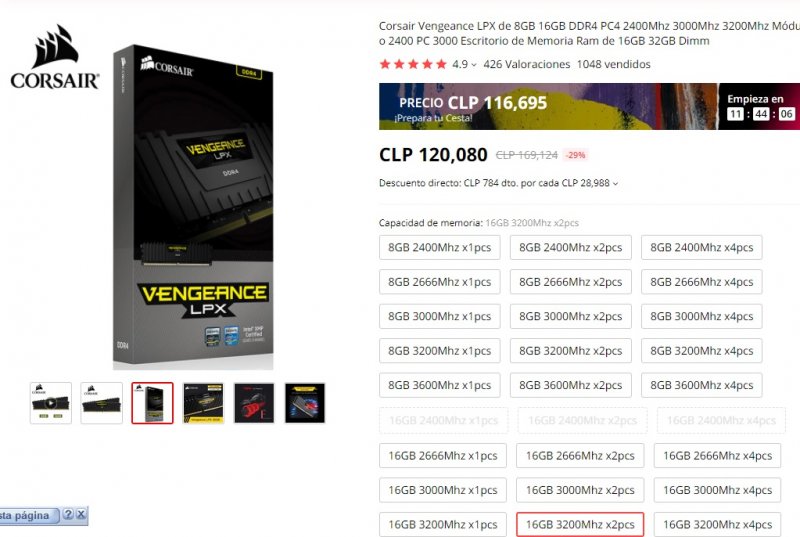Click the five-star rating icons
Screen dimensions: 800x537
pos(413,64)
